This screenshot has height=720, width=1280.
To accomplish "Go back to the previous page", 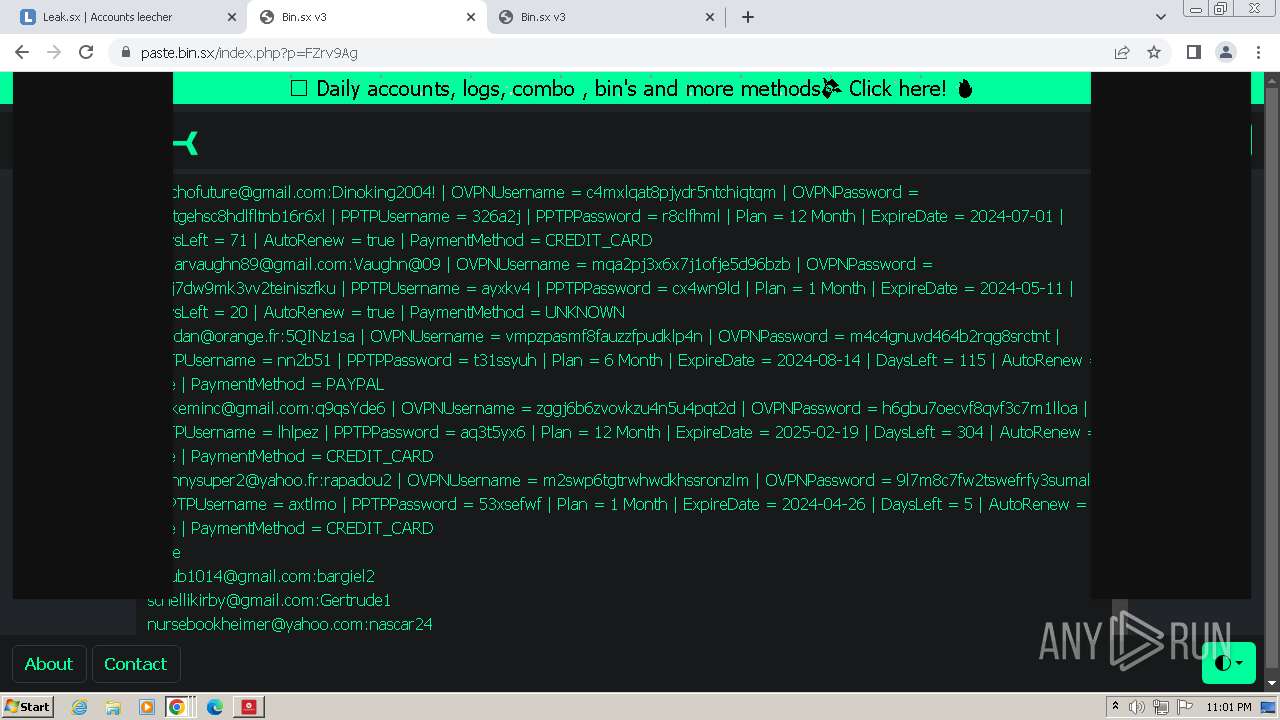I will coord(22,52).
